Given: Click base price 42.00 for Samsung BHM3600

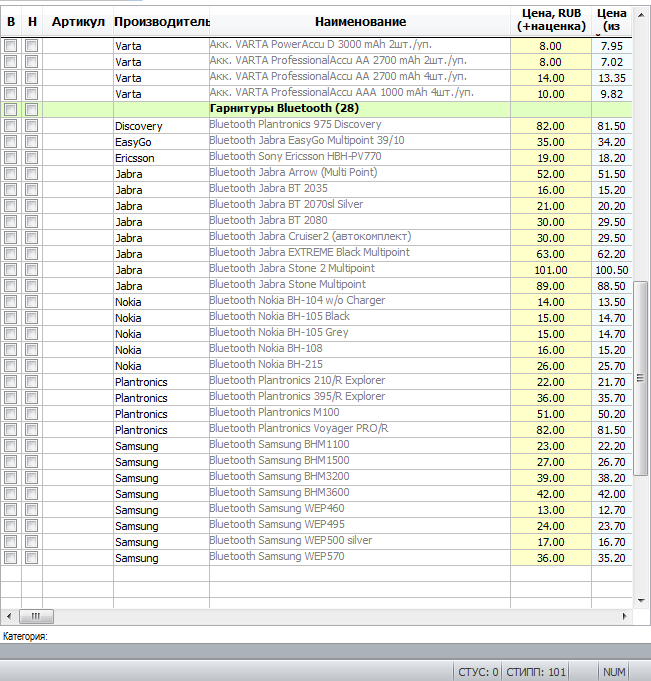Looking at the screenshot, I should (611, 494).
